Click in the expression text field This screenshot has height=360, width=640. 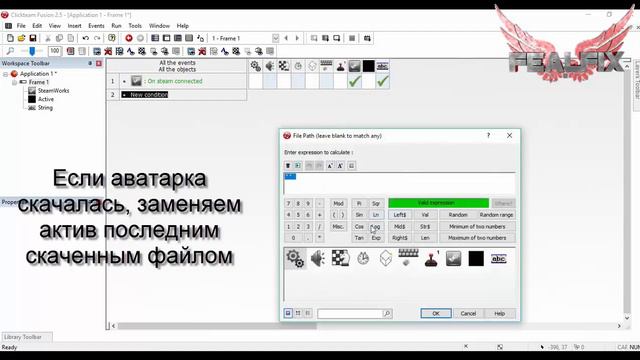pos(399,183)
